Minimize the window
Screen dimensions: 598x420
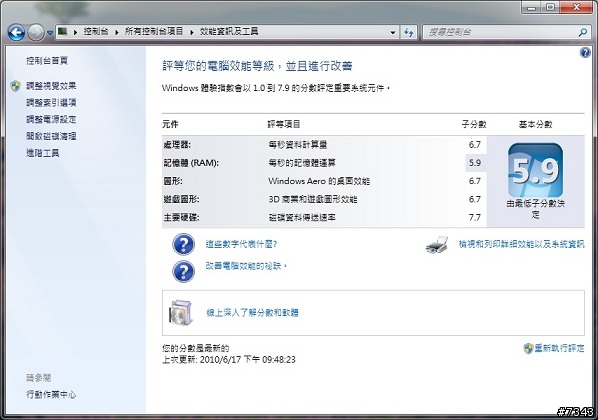532,7
